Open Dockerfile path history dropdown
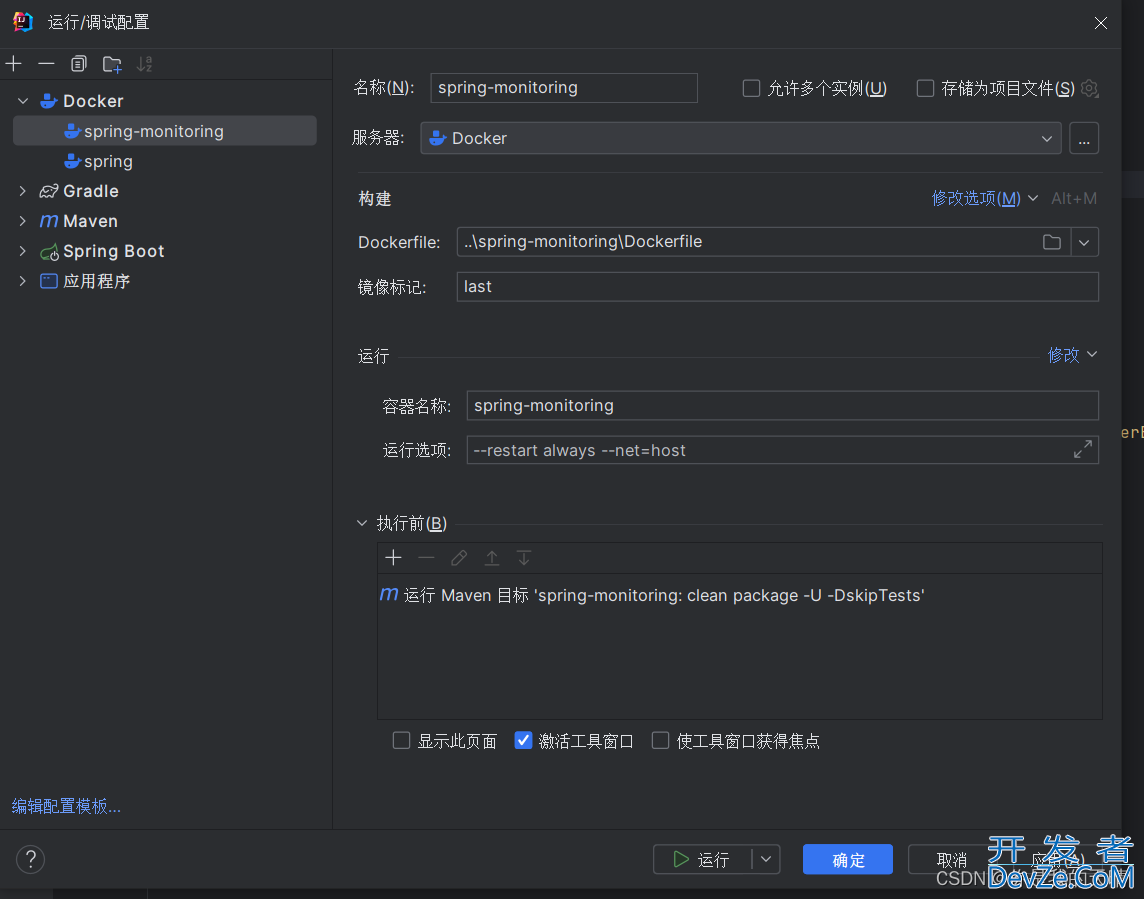This screenshot has height=899, width=1144. click(x=1084, y=242)
